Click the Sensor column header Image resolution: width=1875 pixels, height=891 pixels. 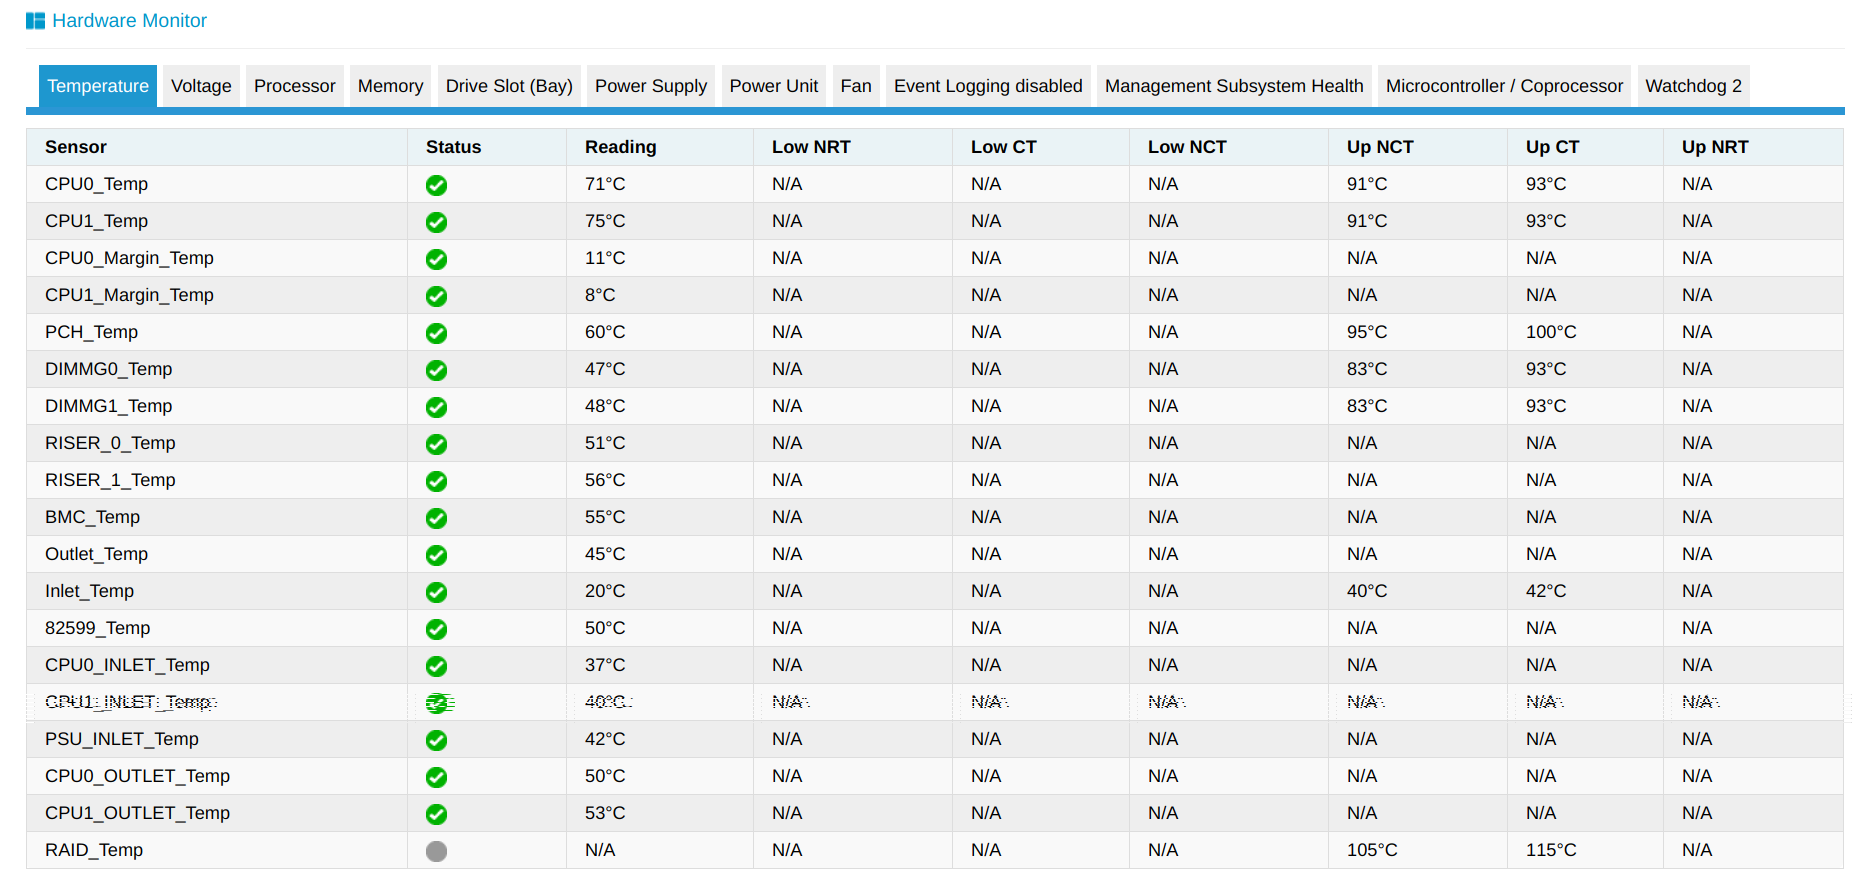(x=76, y=147)
